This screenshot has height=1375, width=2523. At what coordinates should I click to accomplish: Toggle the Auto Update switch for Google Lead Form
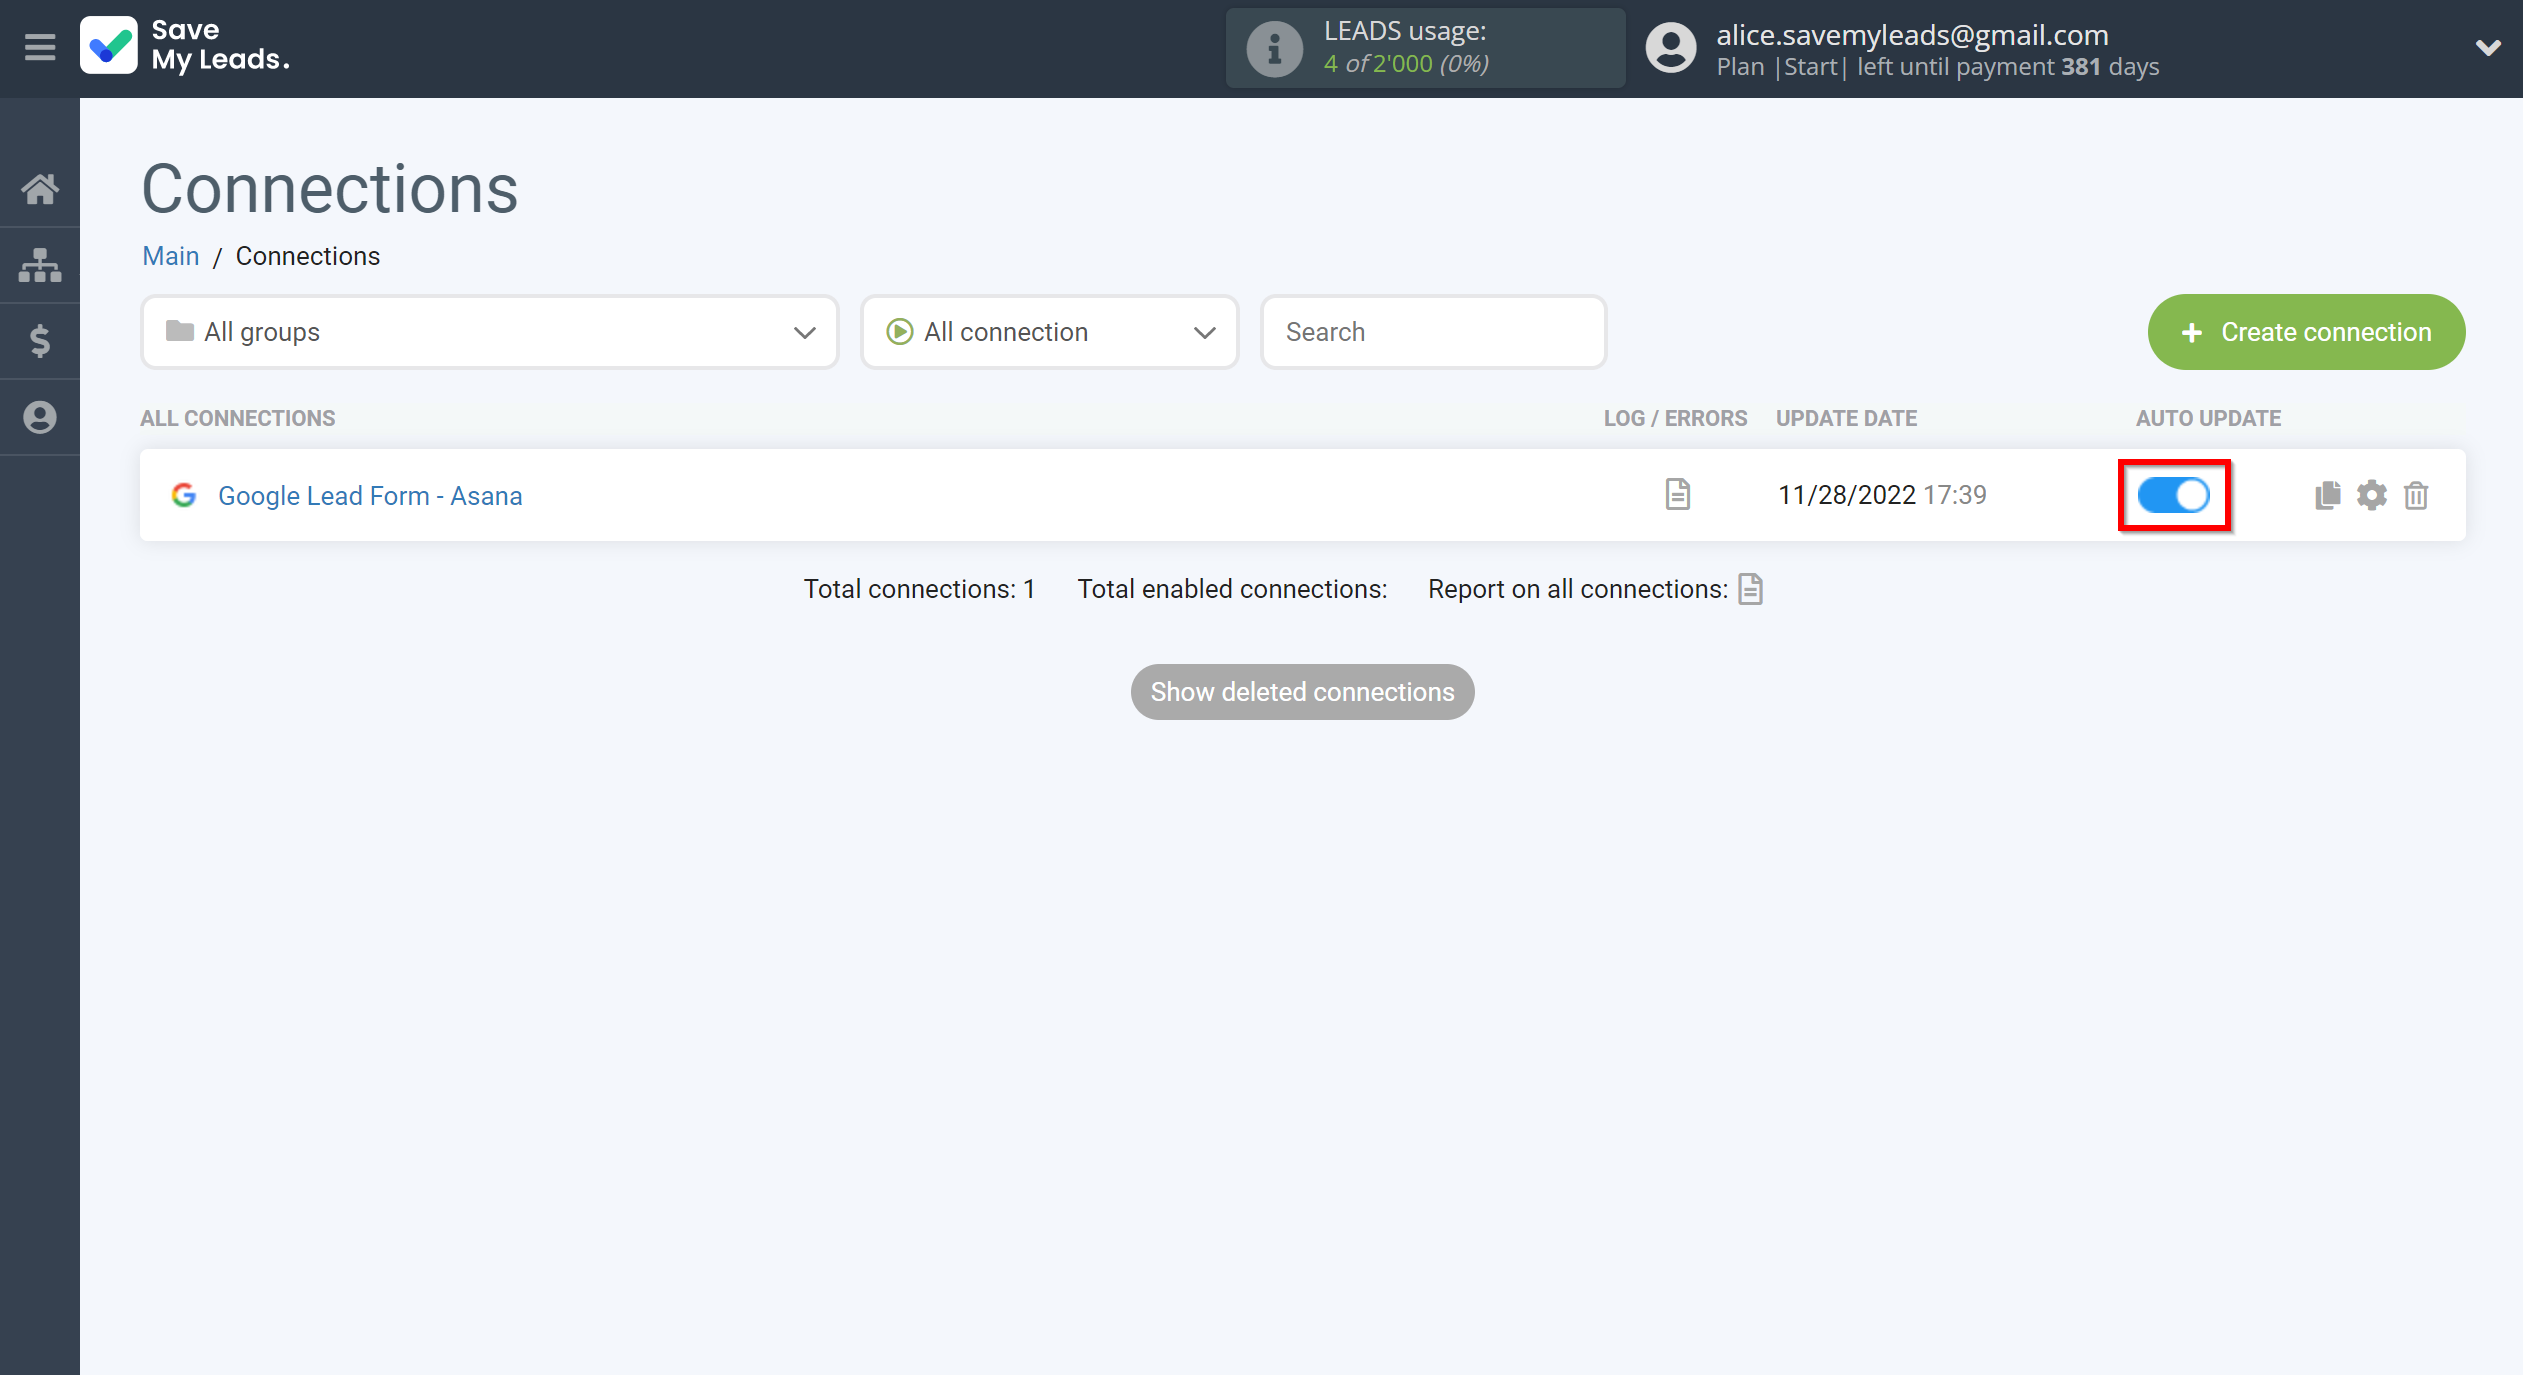click(x=2174, y=494)
